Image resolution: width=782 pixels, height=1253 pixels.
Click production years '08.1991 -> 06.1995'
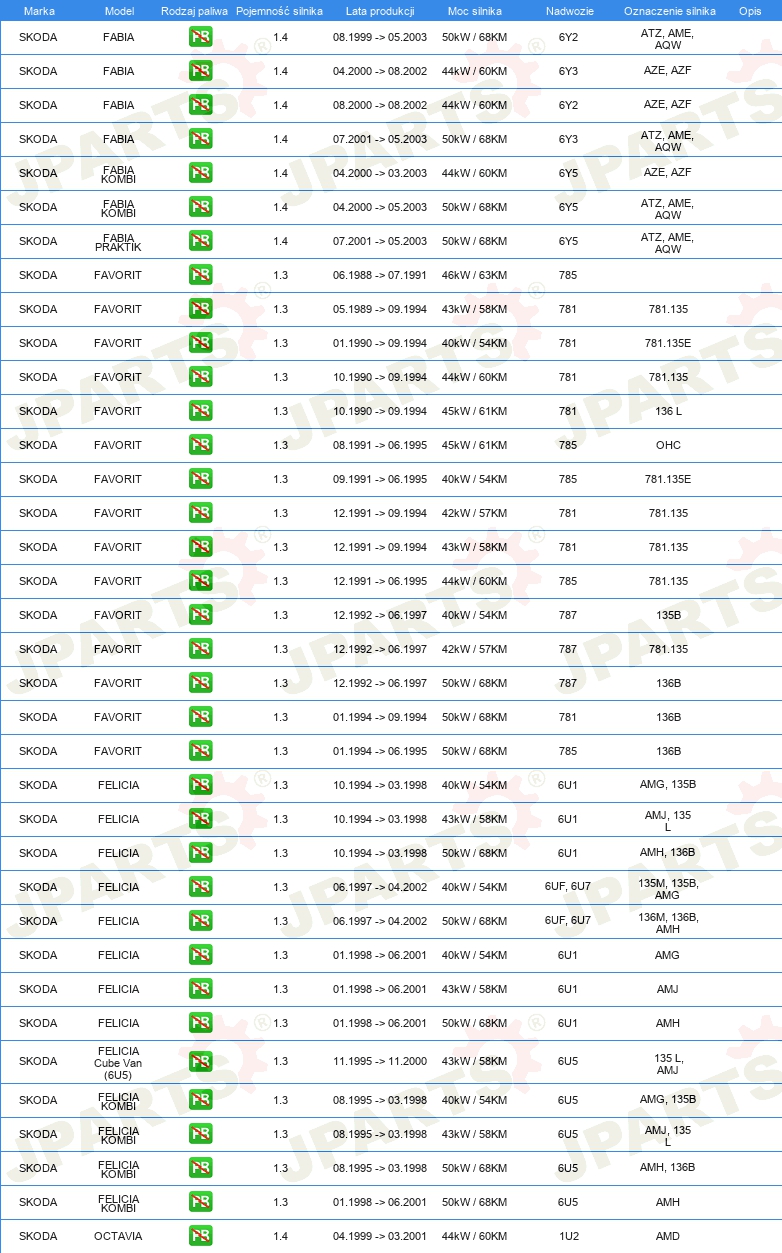pos(380,445)
